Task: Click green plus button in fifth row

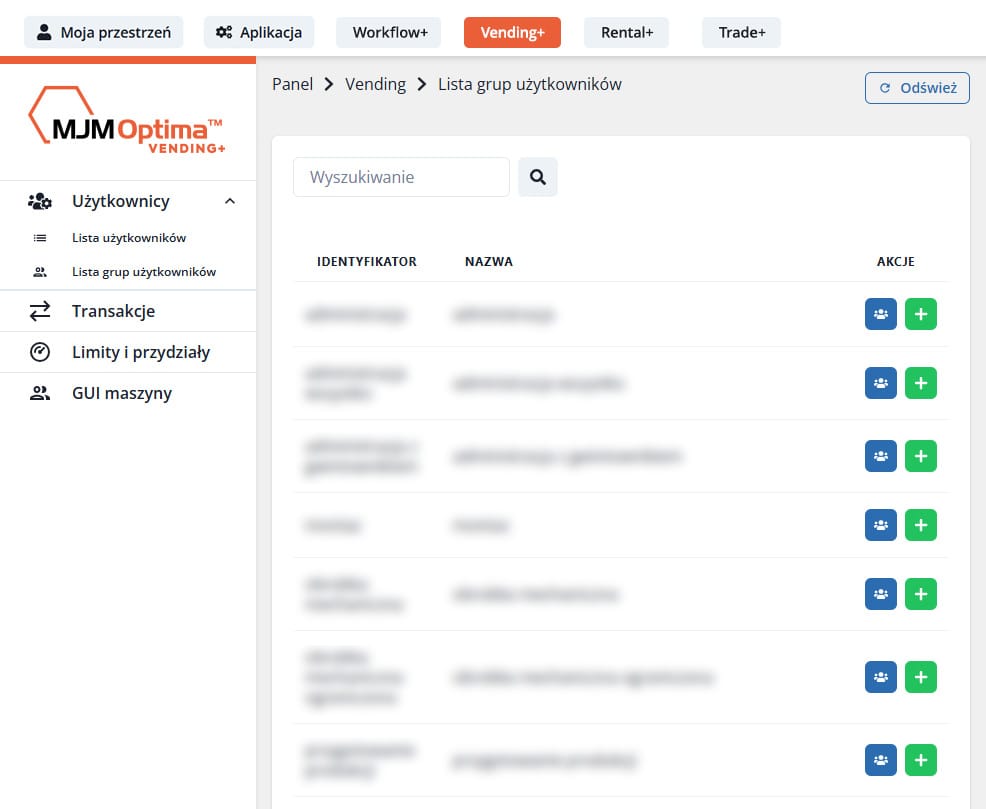Action: pos(921,594)
